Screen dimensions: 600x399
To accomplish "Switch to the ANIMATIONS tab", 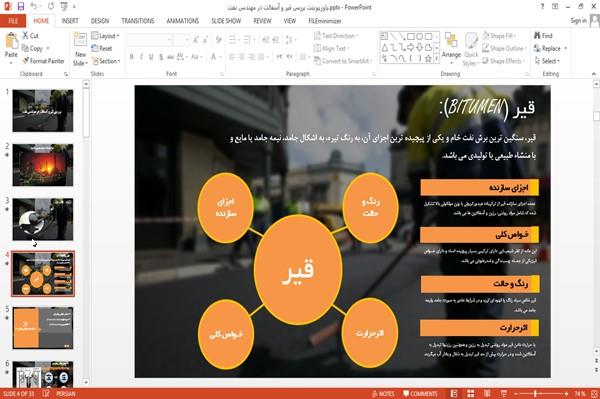I will click(183, 21).
